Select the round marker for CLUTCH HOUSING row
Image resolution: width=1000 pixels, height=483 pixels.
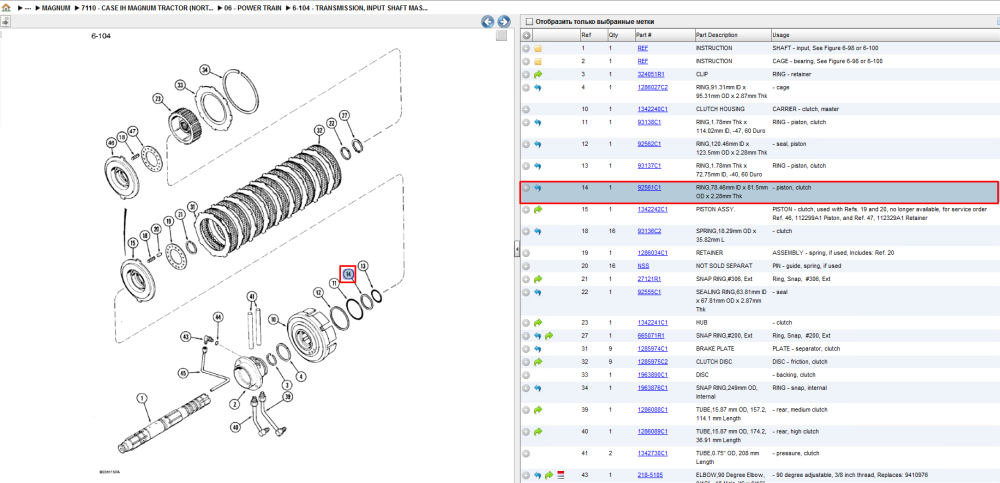(526, 109)
